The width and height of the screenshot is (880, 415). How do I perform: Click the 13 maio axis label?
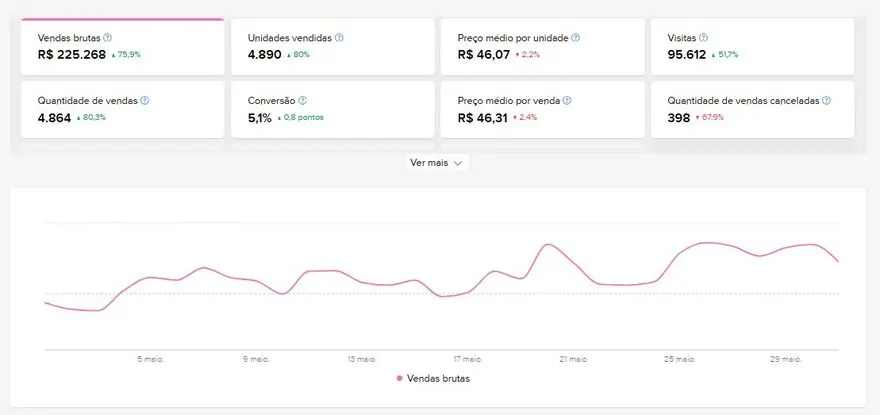click(362, 359)
